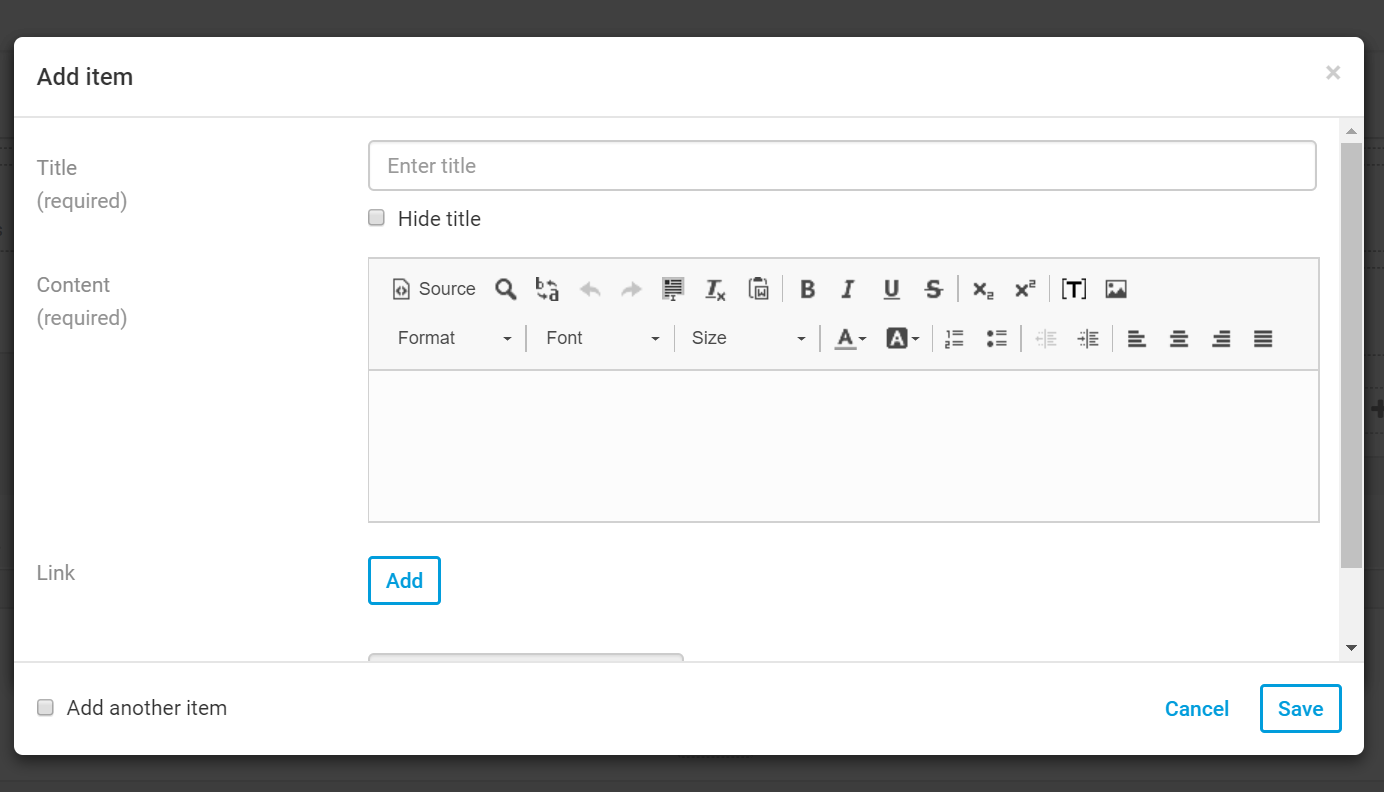
Task: Click the superscript icon
Action: (x=1025, y=289)
